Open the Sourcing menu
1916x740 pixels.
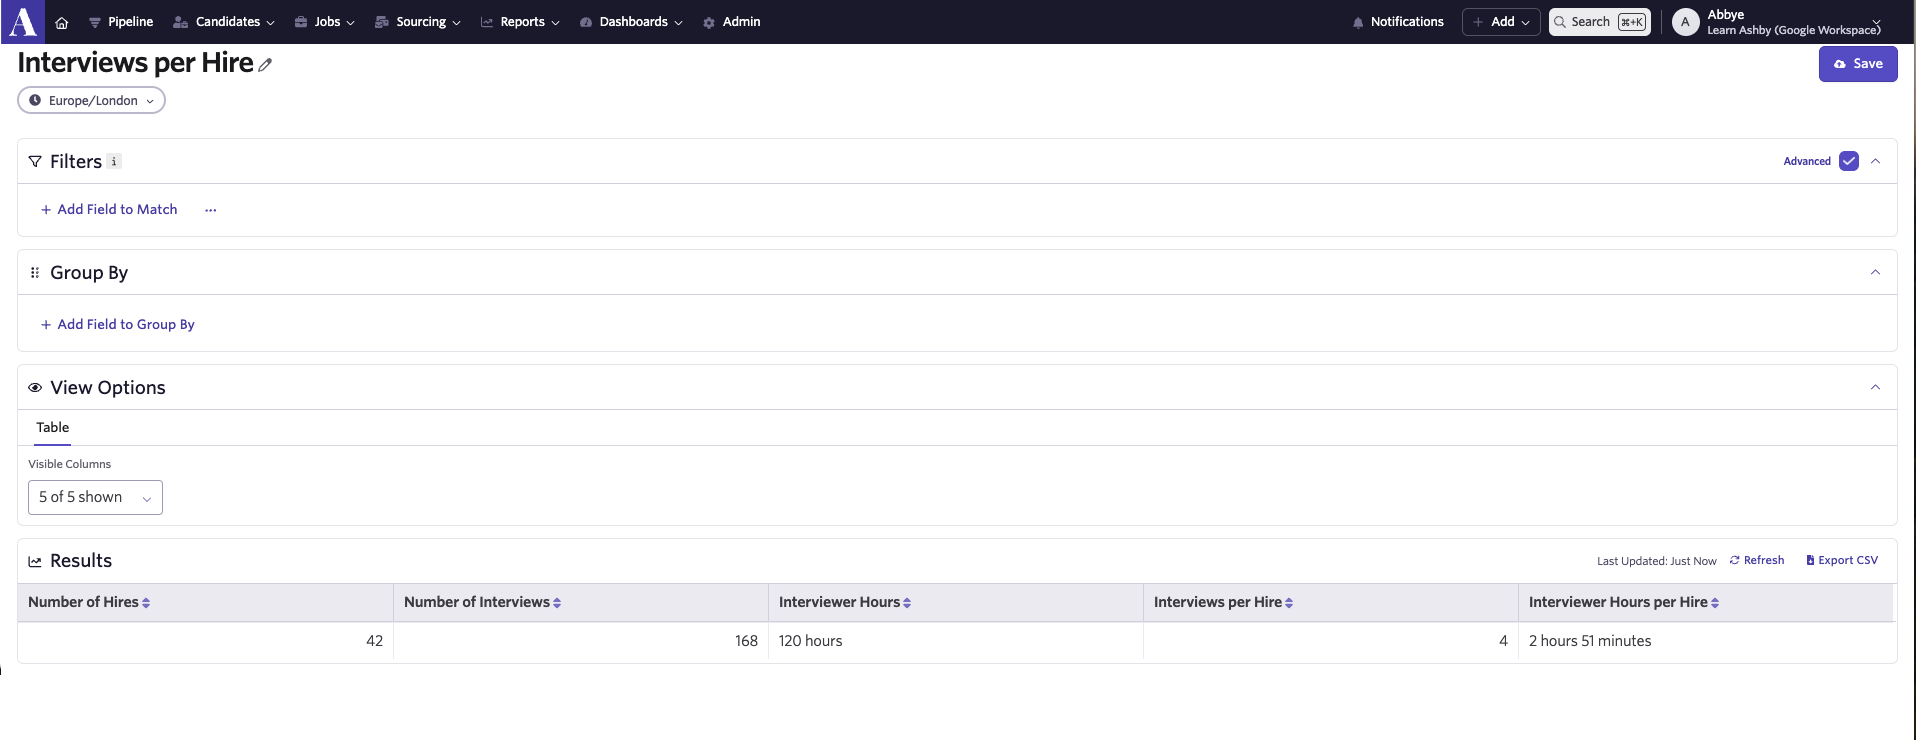coord(418,22)
